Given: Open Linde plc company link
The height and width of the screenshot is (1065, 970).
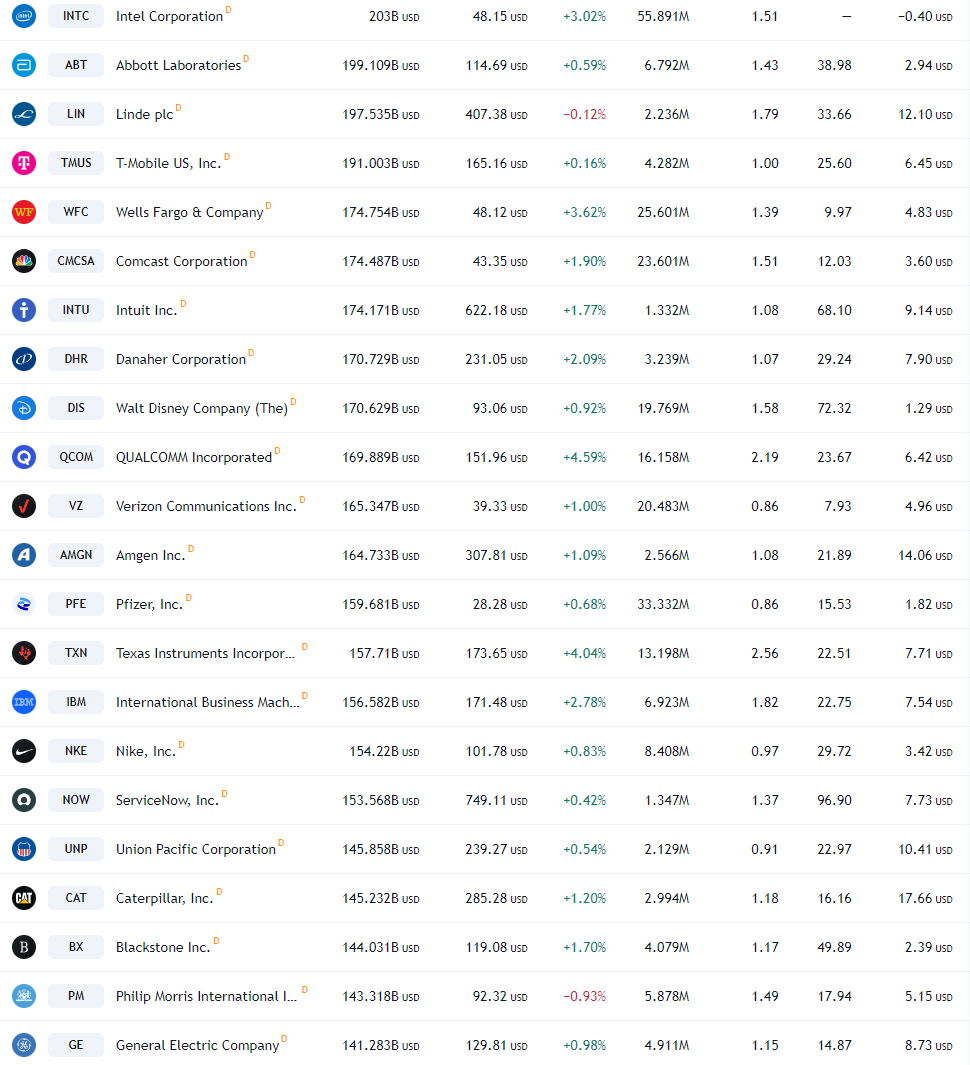Looking at the screenshot, I should tap(144, 114).
